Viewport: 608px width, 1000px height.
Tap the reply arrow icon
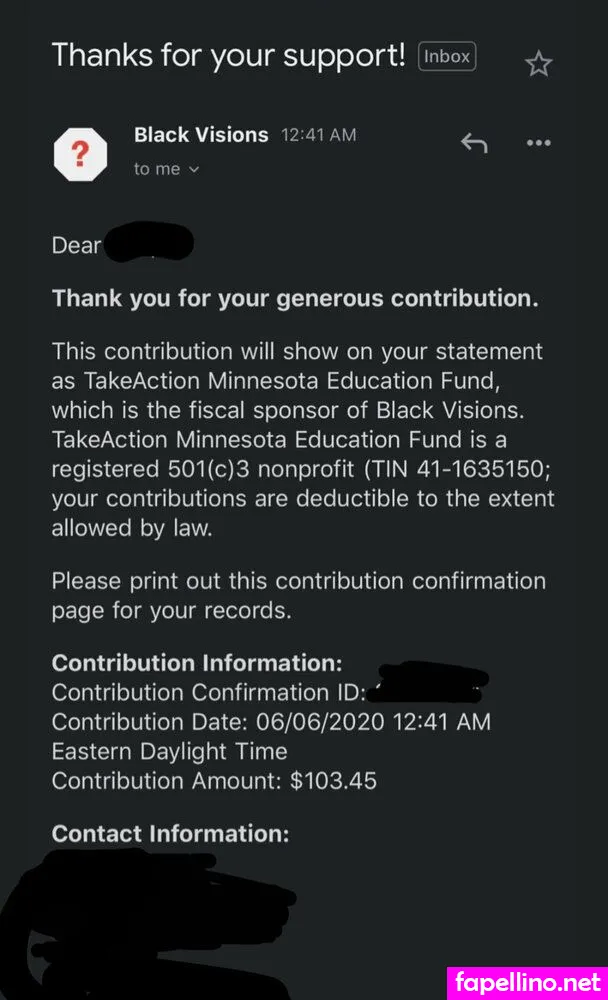pos(473,143)
